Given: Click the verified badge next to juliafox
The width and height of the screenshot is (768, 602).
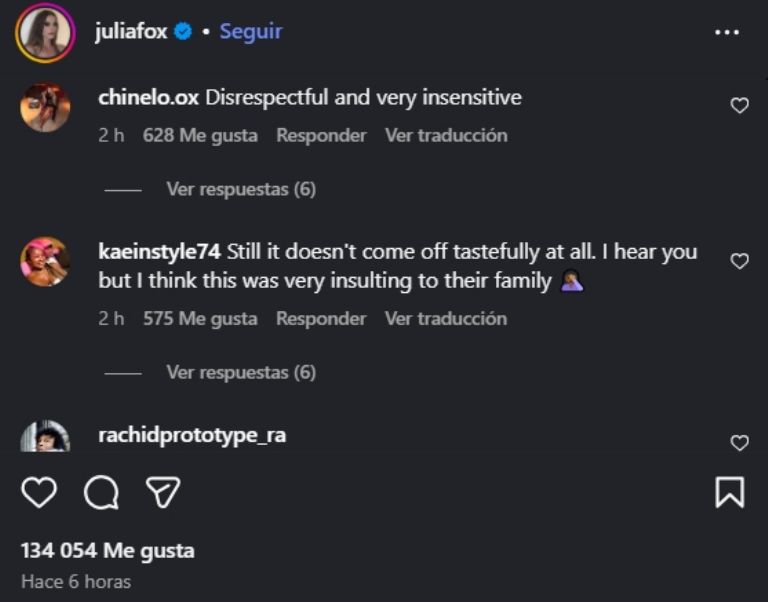Looking at the screenshot, I should [183, 32].
